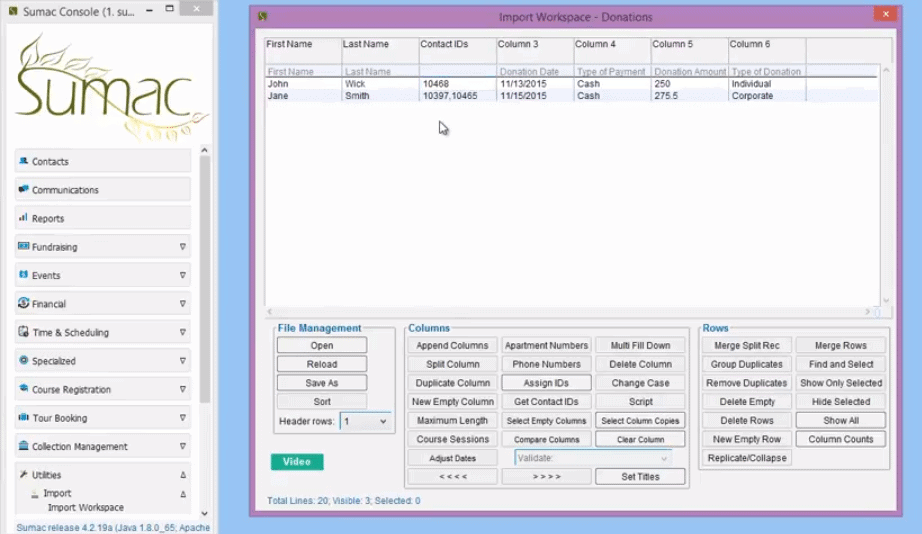
Task: Click the Set Titles button
Action: tap(640, 476)
